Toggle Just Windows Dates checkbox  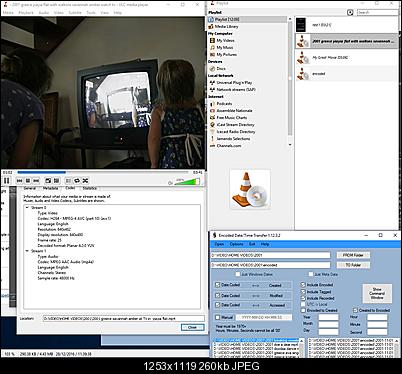pyautogui.click(x=238, y=274)
